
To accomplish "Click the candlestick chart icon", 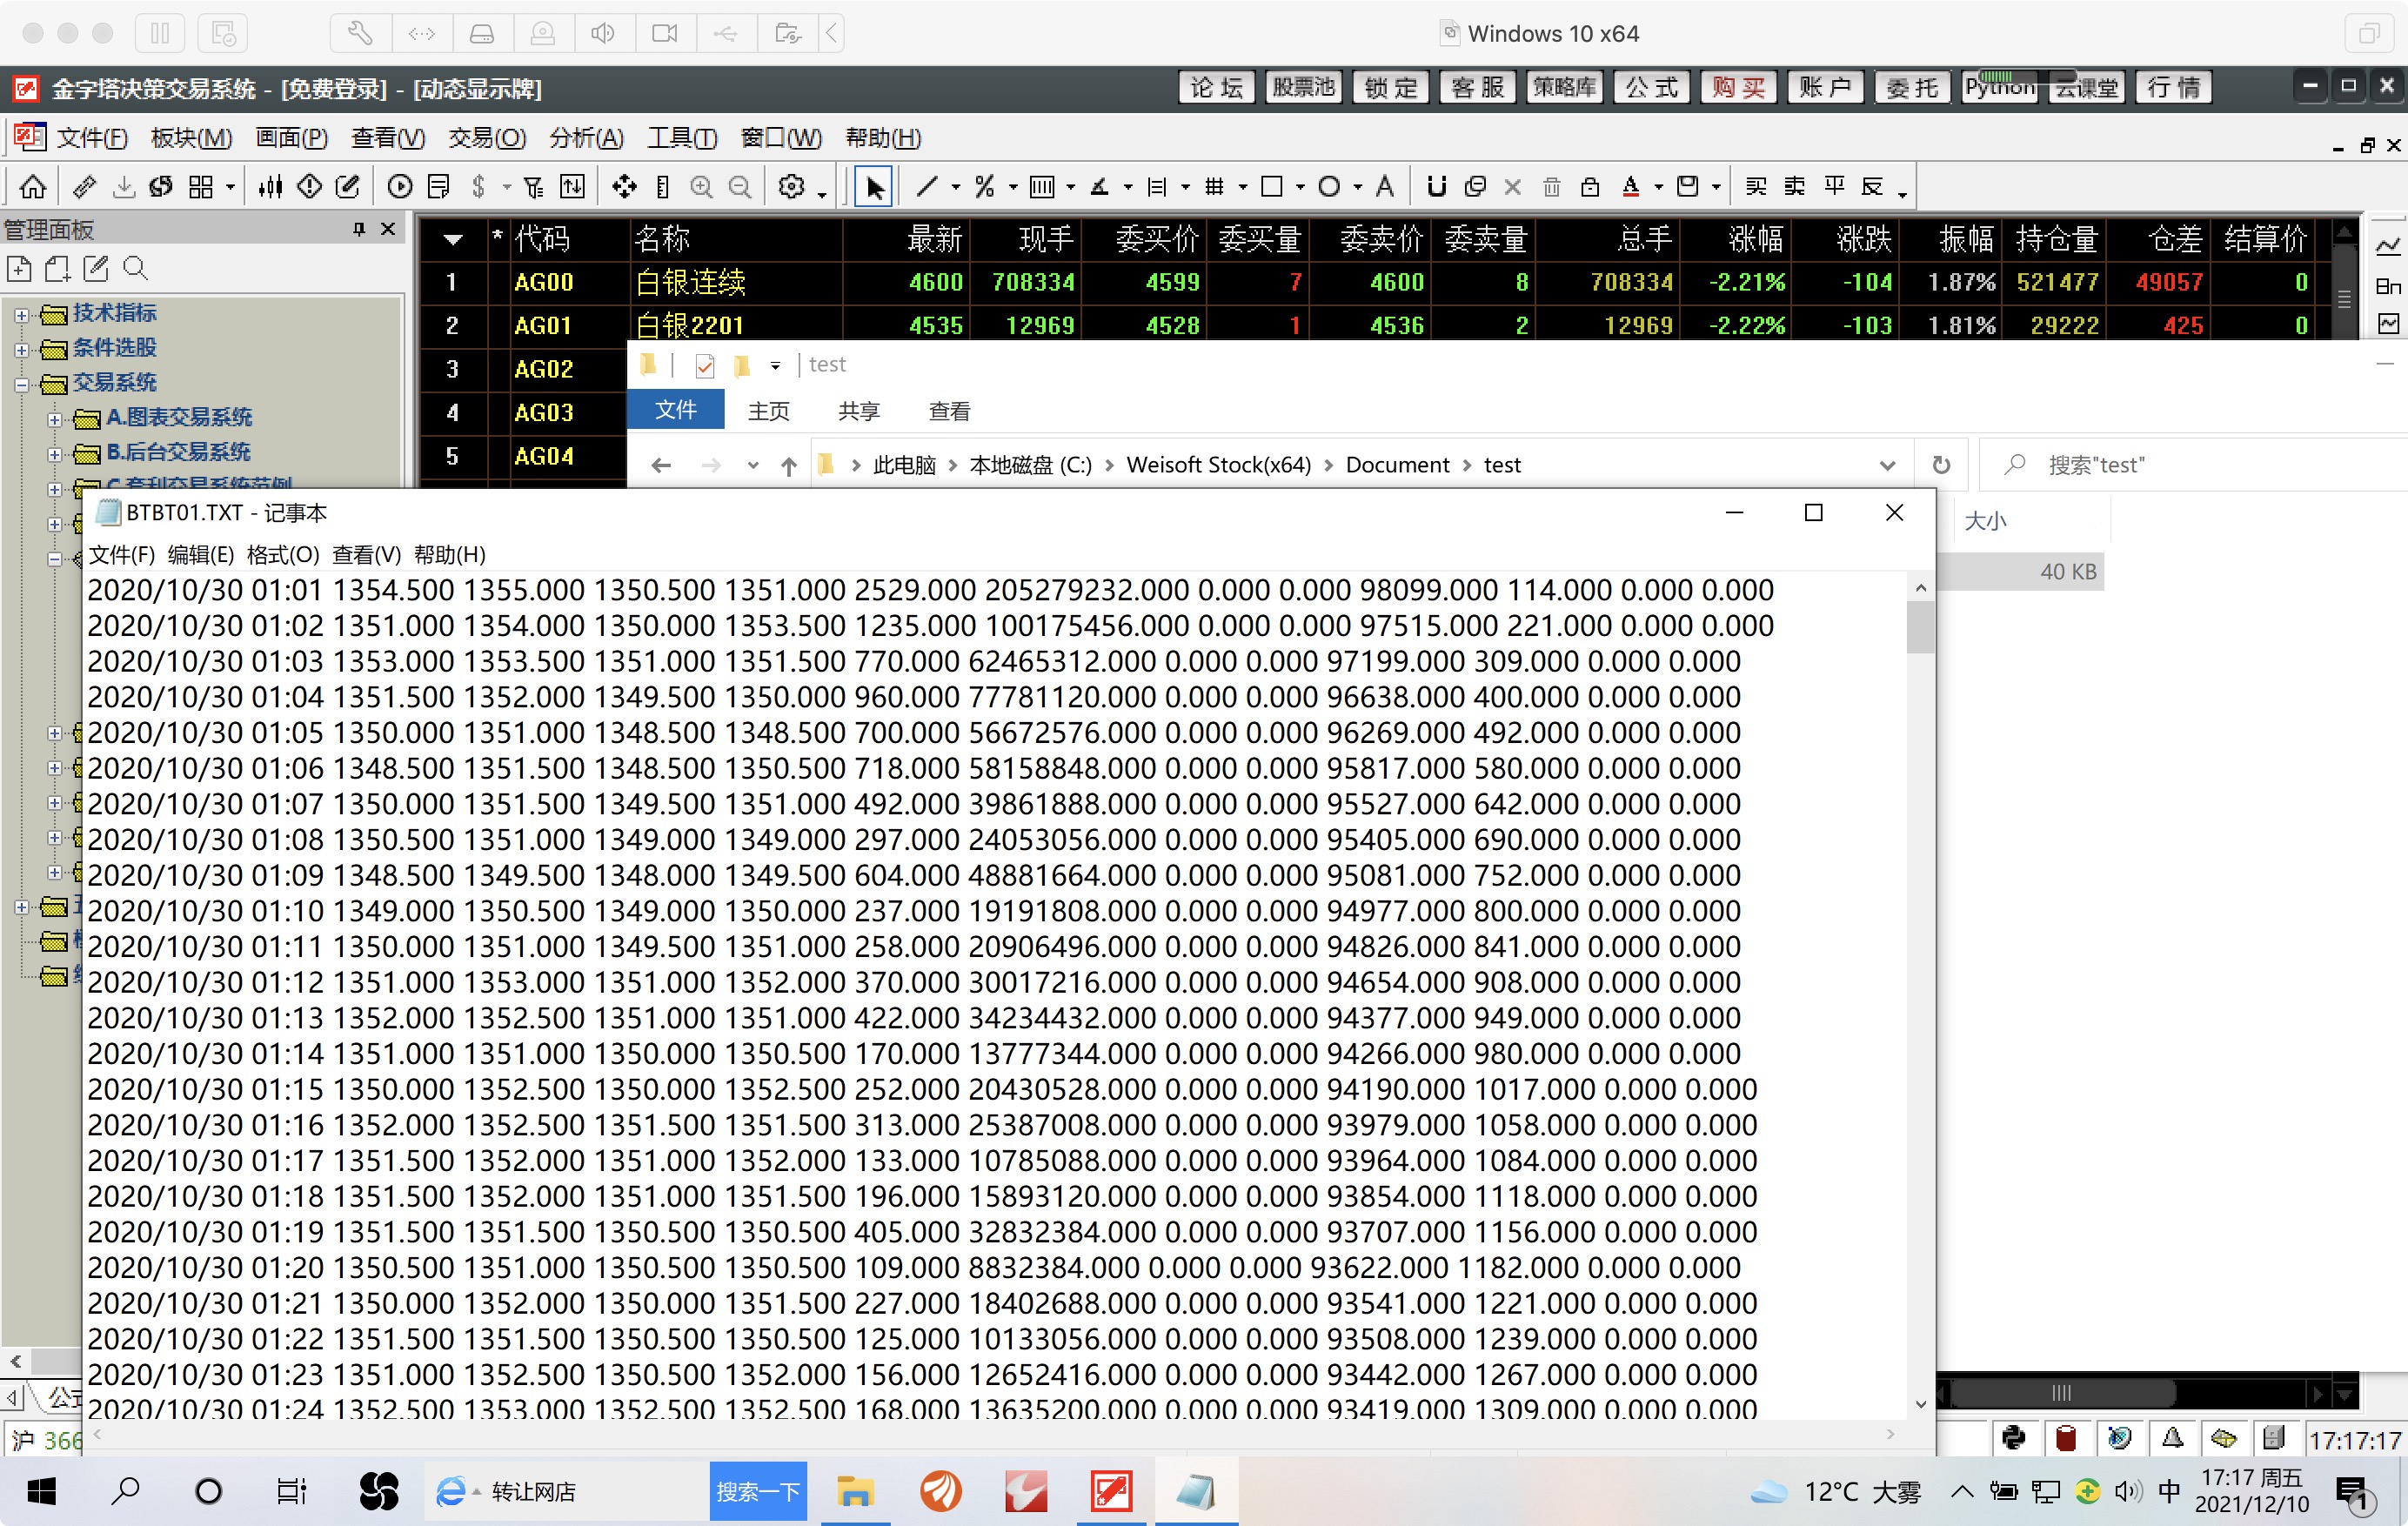I will coord(270,186).
